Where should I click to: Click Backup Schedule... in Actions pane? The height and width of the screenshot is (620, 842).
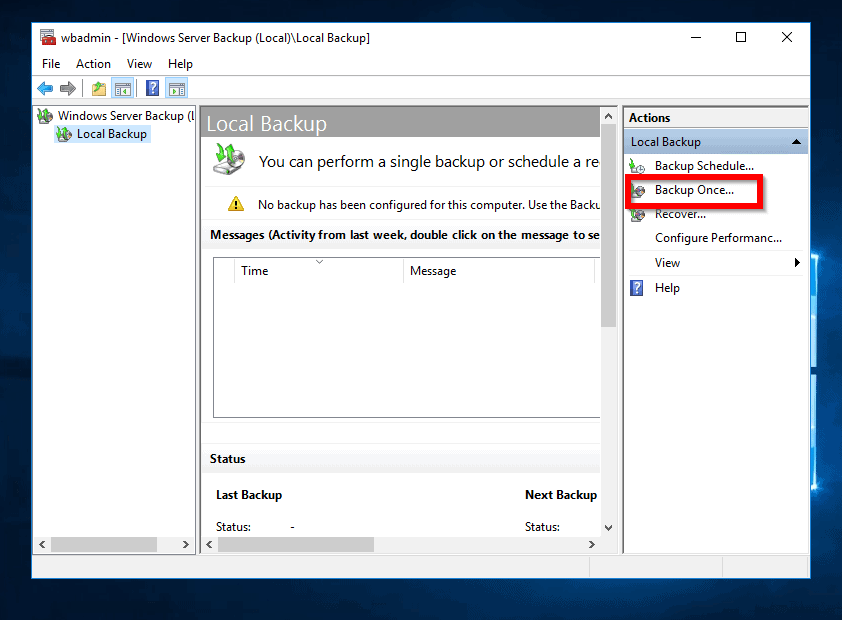703,166
